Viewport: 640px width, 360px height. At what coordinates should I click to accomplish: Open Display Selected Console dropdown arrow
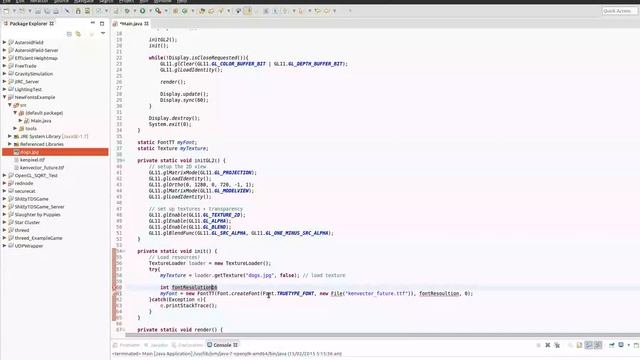(629, 345)
